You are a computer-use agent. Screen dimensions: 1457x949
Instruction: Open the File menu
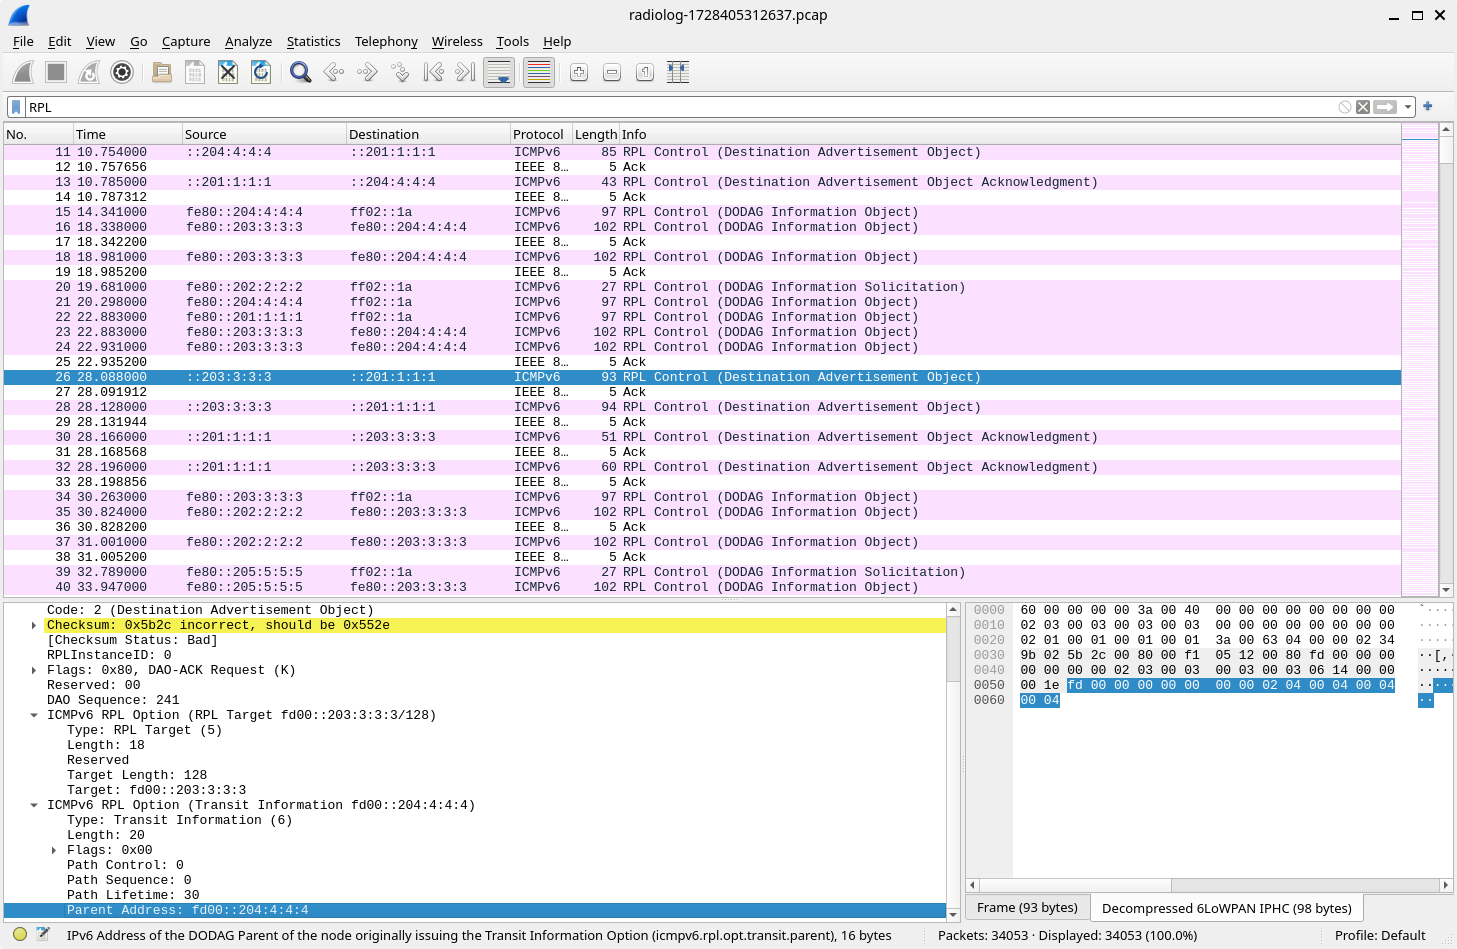click(x=23, y=41)
